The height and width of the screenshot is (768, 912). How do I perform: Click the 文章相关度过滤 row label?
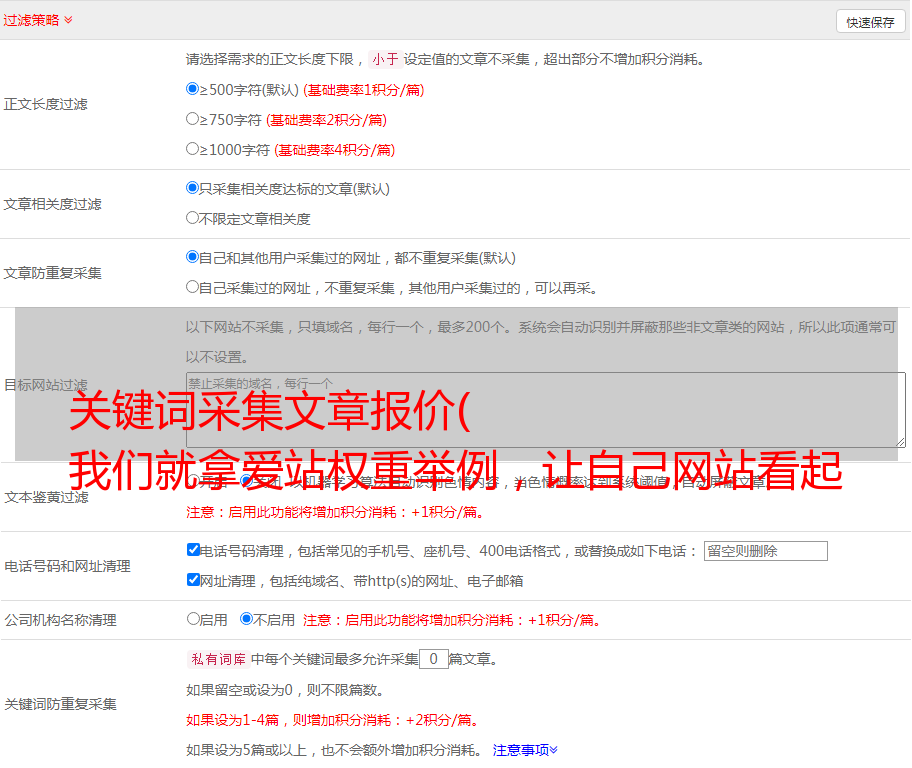(x=52, y=204)
